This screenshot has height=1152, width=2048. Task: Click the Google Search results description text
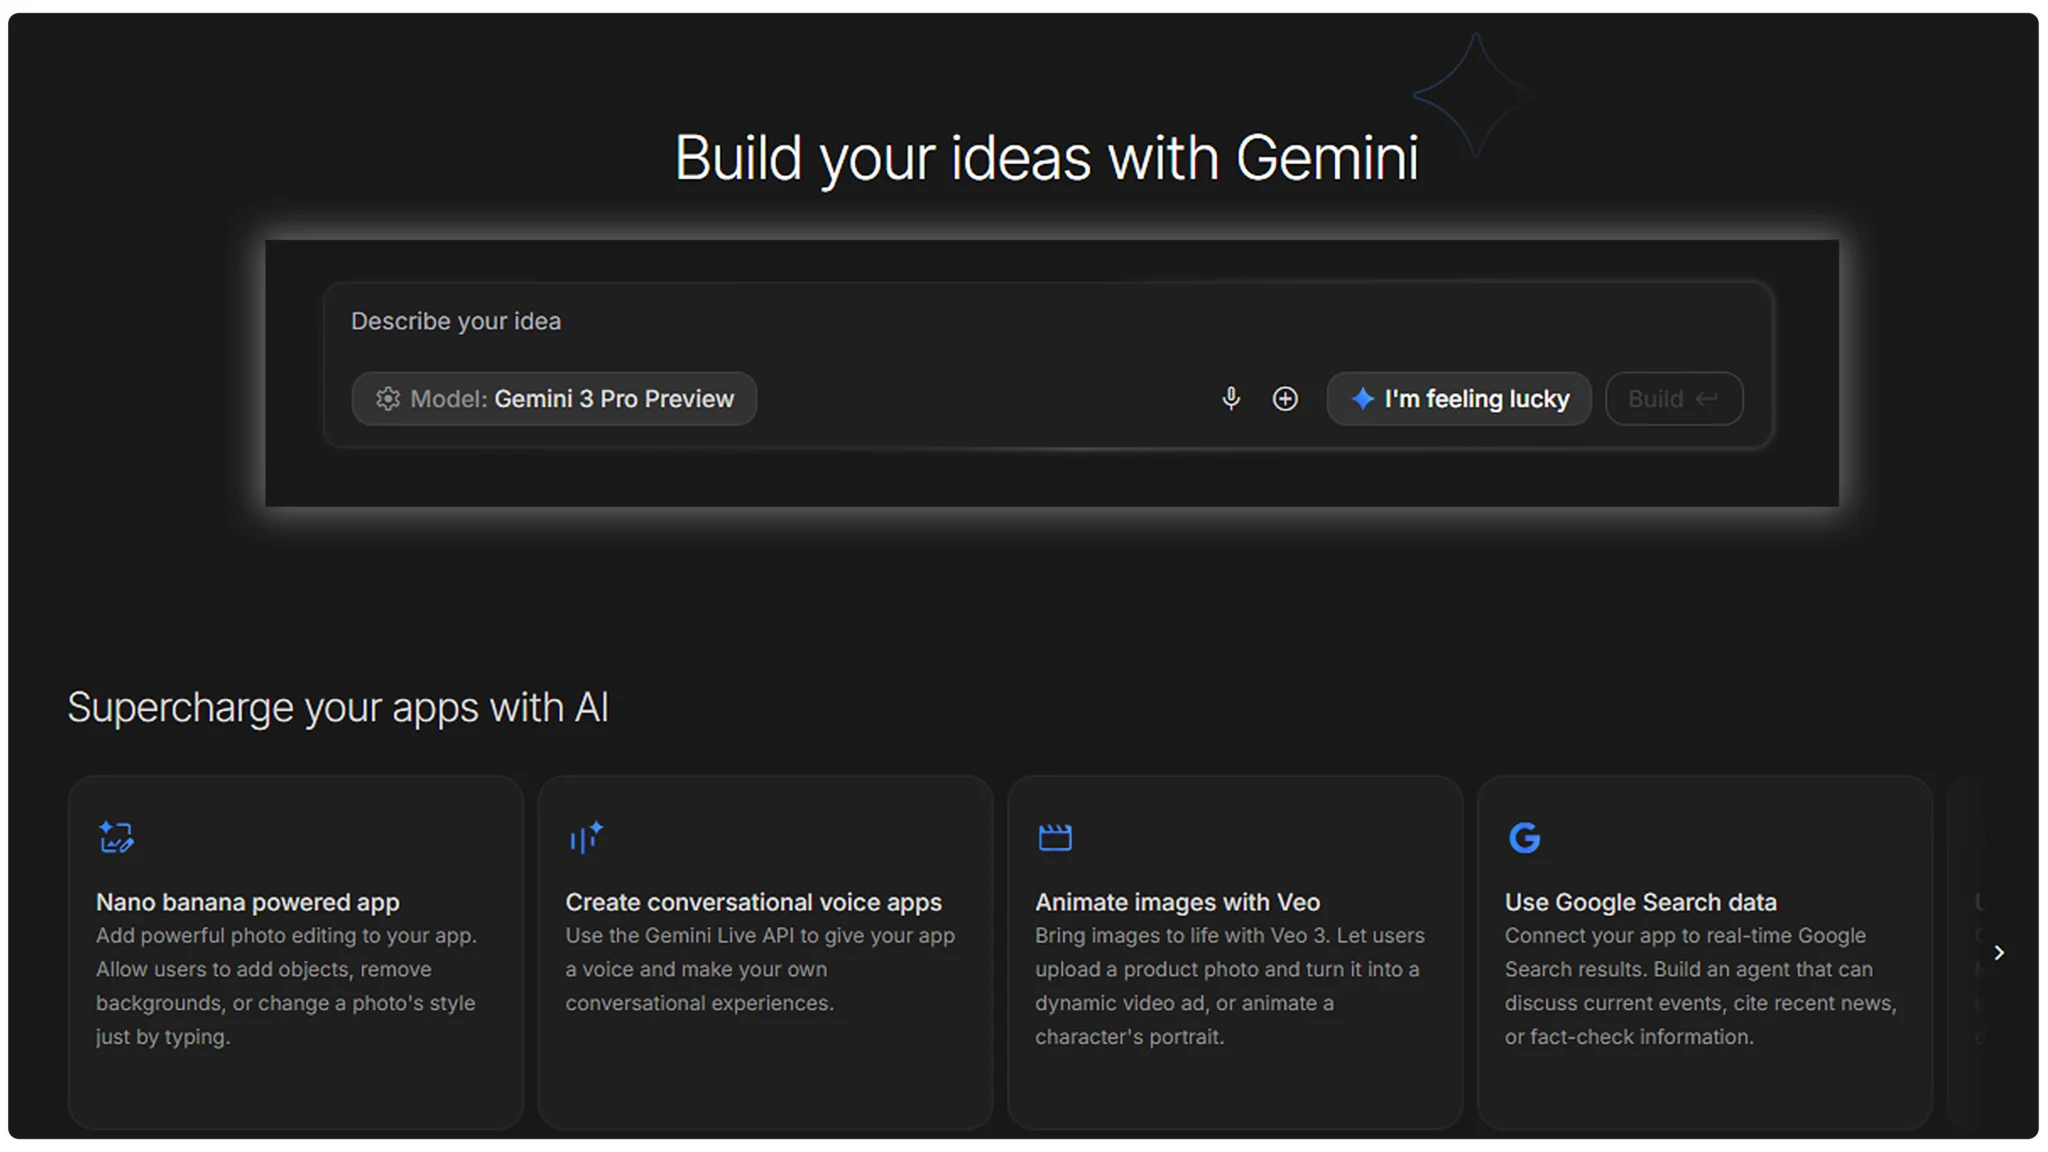1700,986
